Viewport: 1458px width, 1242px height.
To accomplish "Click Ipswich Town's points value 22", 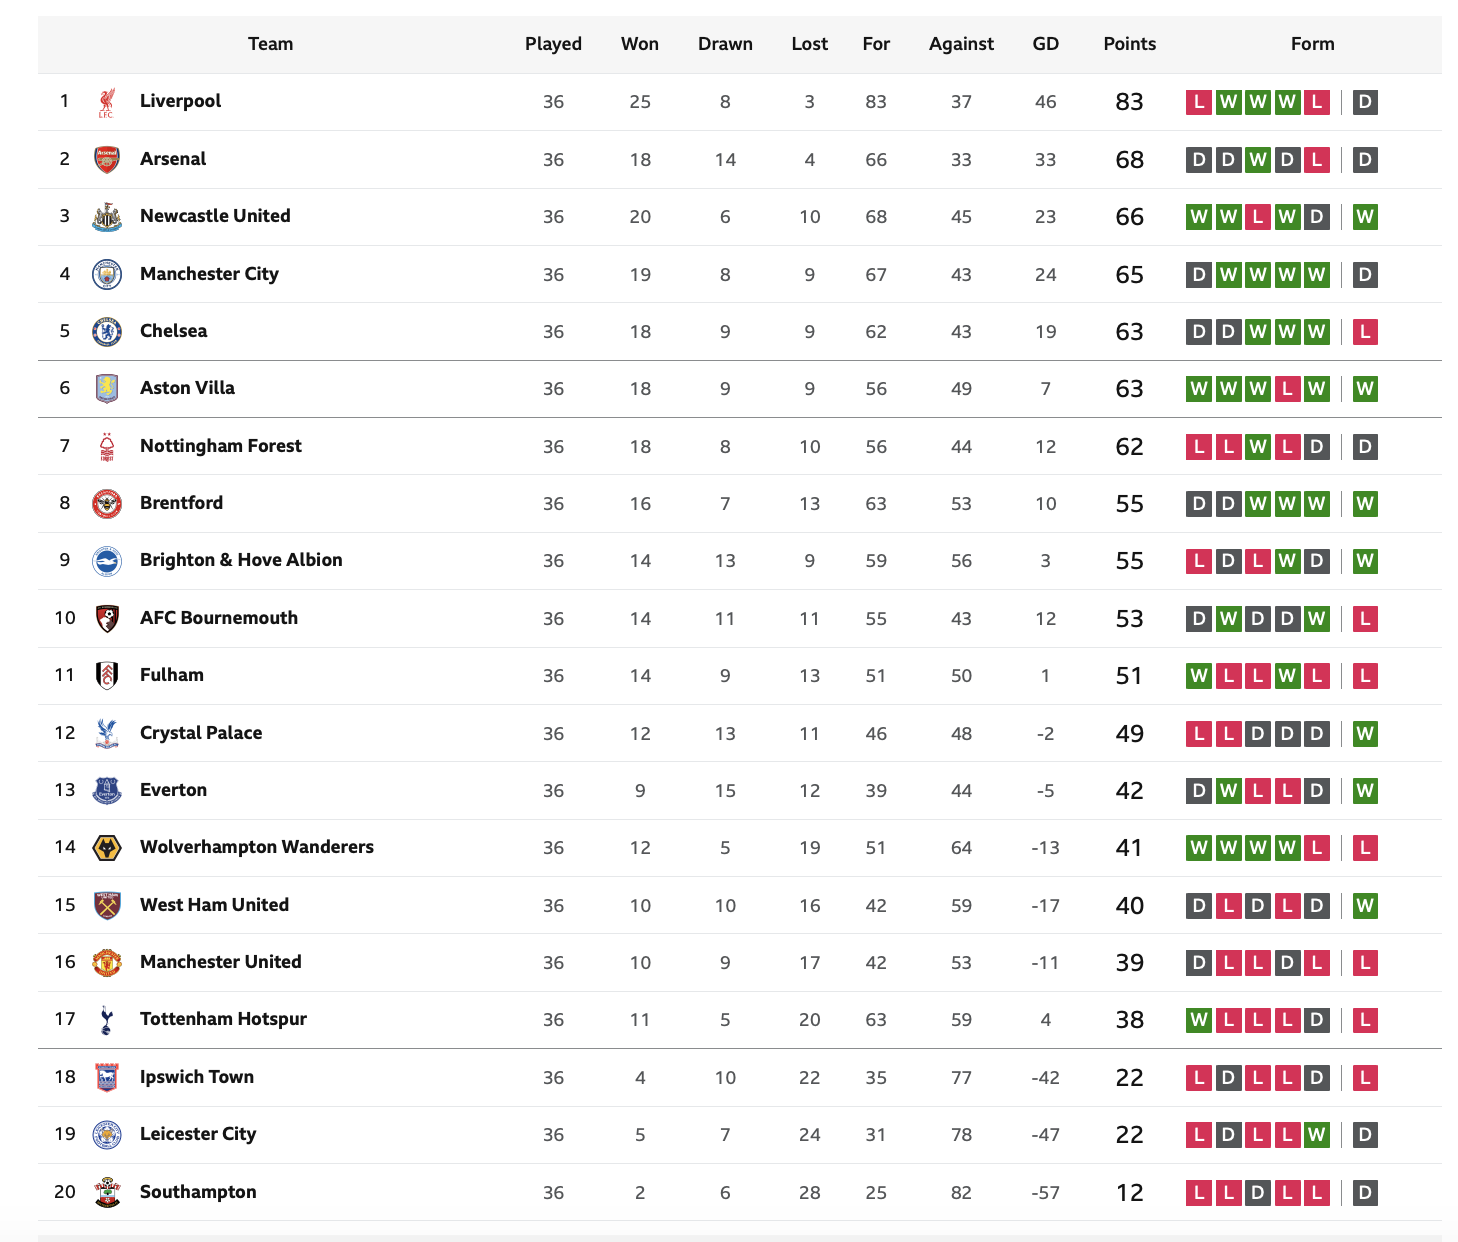I will (x=1130, y=1078).
